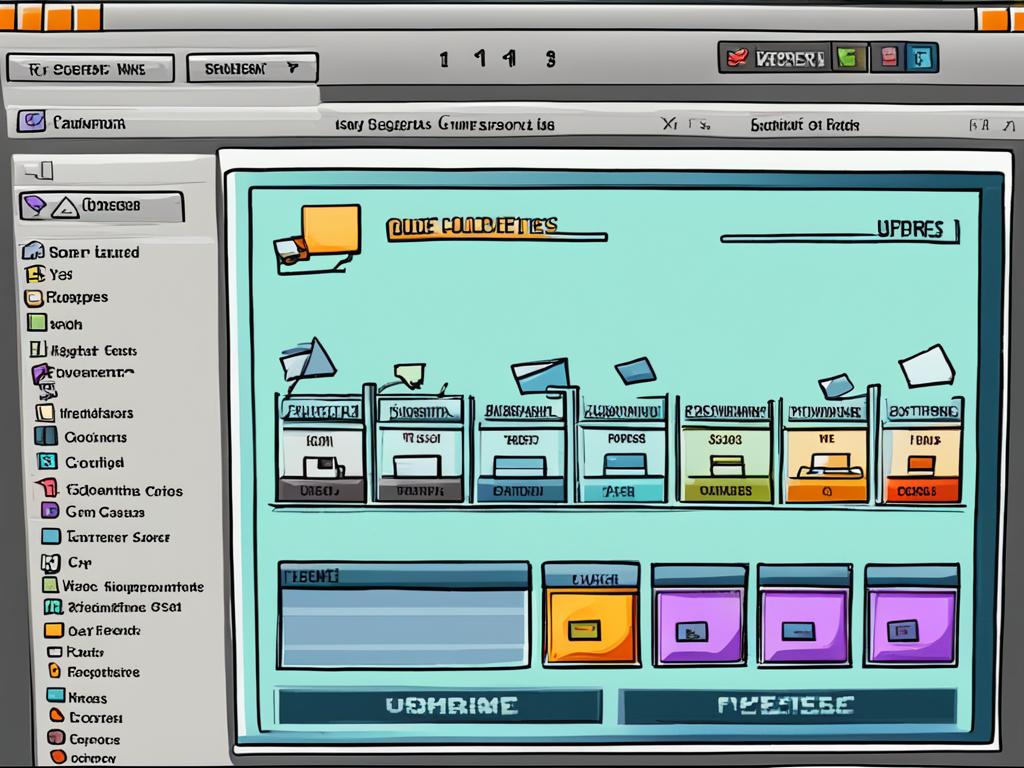Select the last purple tile on the right
Viewport: 1024px width, 768px height.
click(x=912, y=626)
